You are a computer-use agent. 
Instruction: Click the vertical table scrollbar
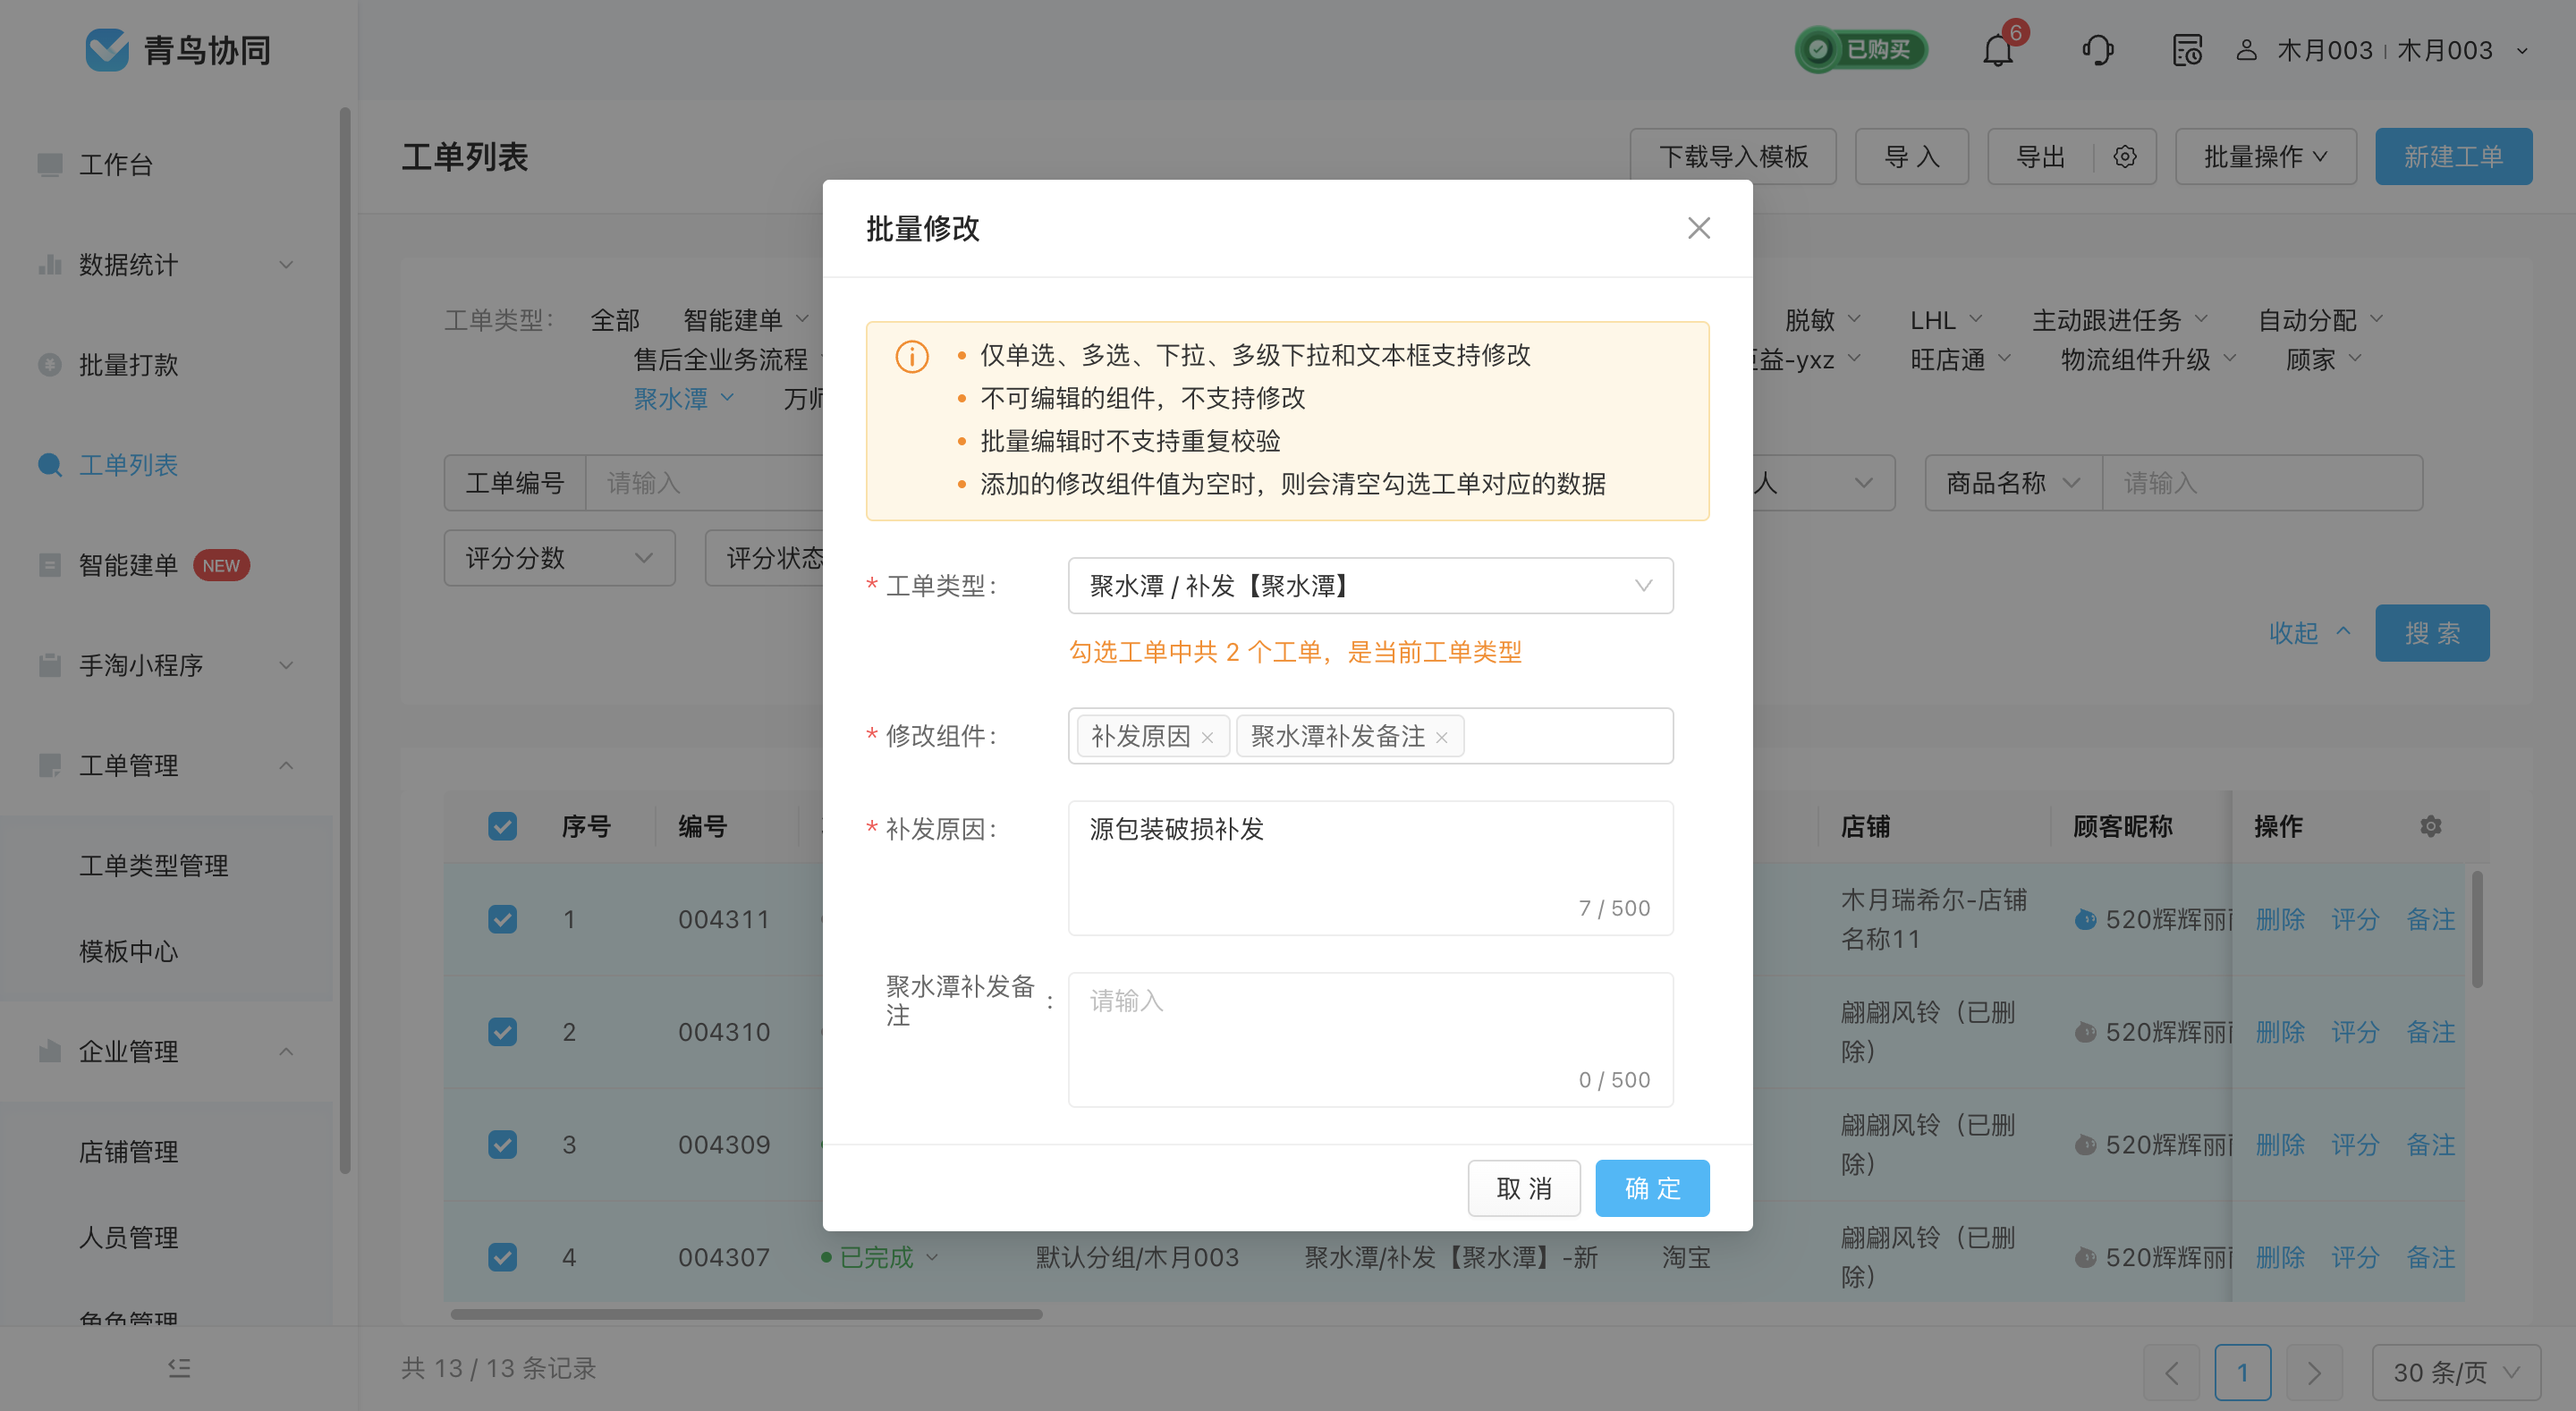pyautogui.click(x=2477, y=929)
